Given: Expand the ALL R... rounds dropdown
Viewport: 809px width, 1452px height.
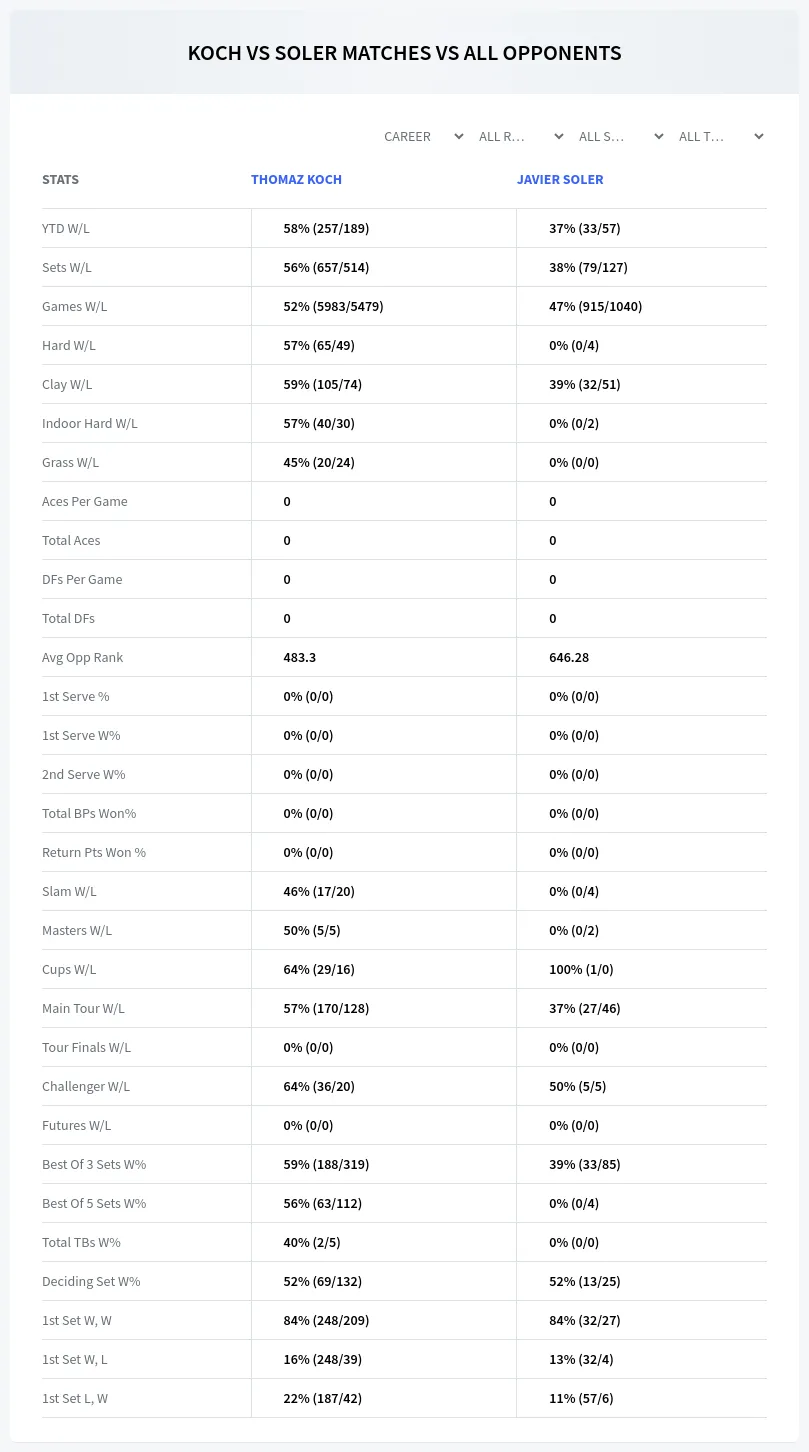Looking at the screenshot, I should tap(521, 136).
